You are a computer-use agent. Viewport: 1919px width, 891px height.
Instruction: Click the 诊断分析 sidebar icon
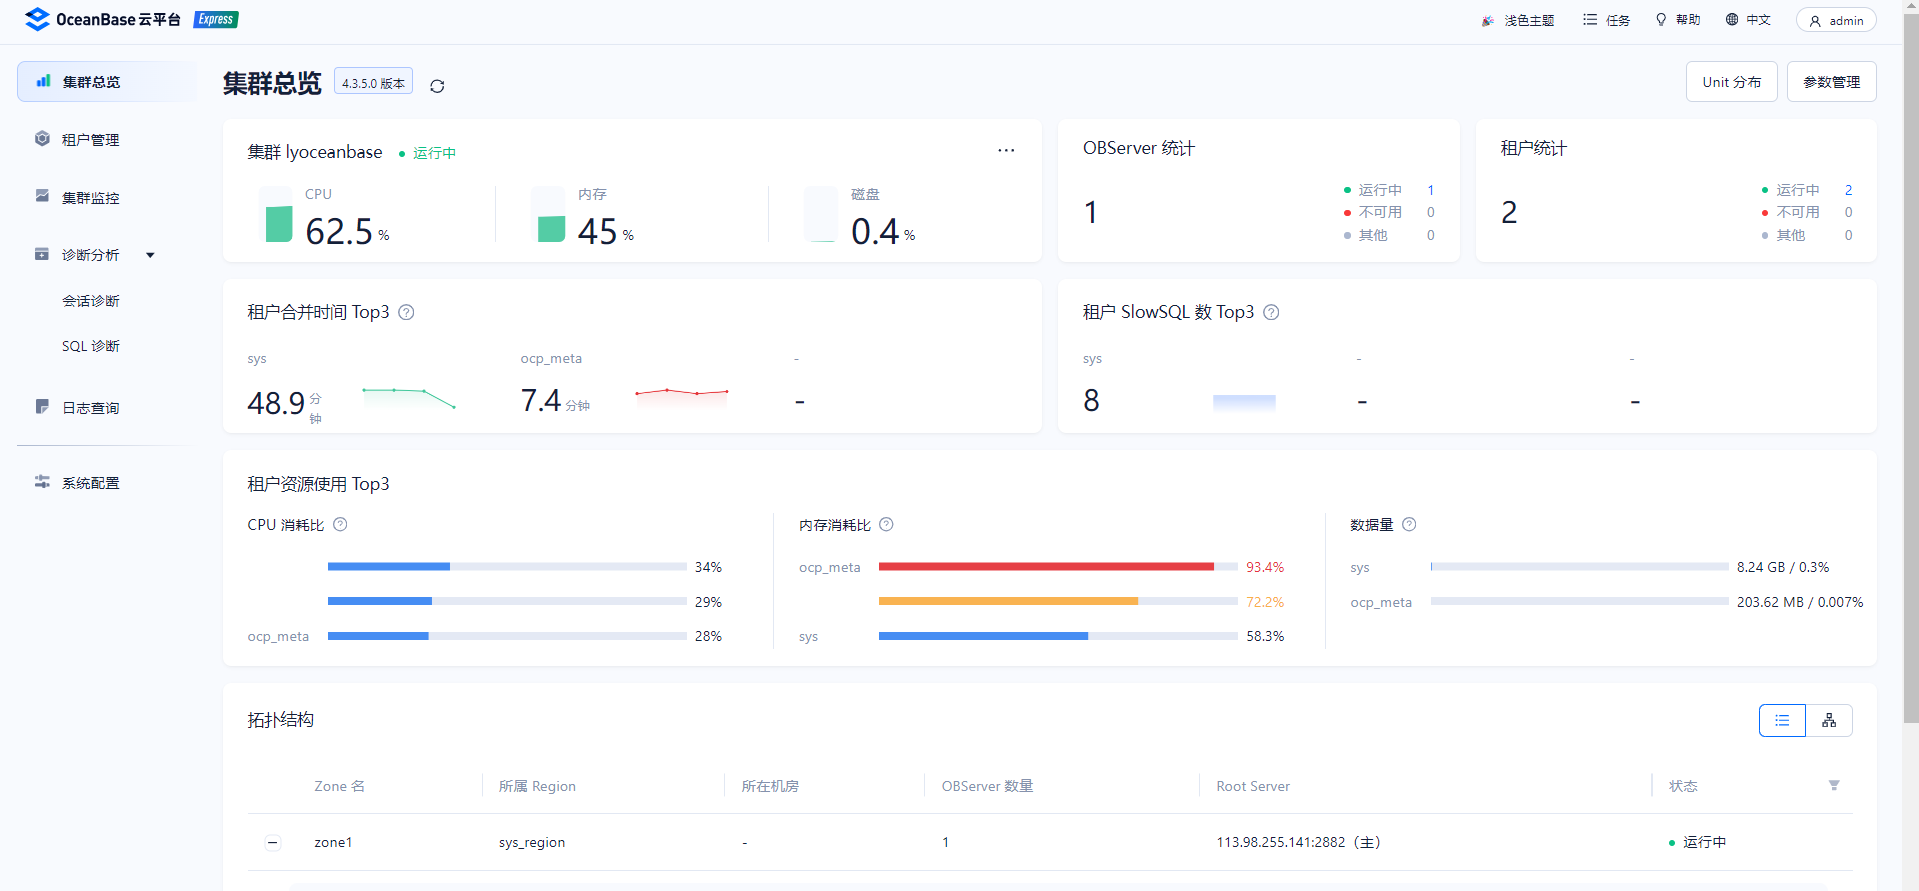point(42,254)
